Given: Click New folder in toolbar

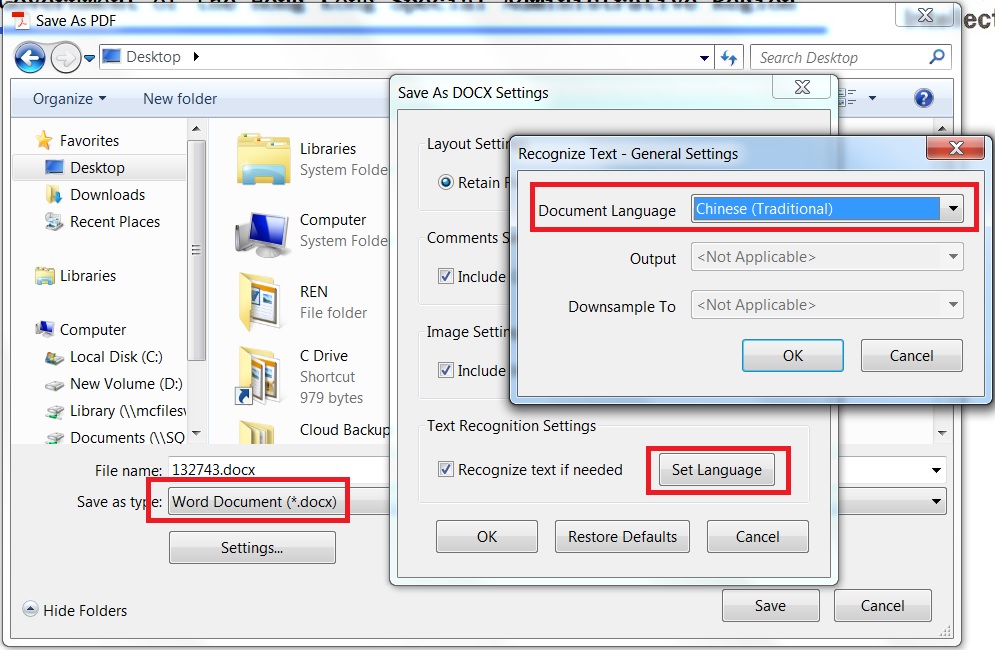Looking at the screenshot, I should coord(180,99).
